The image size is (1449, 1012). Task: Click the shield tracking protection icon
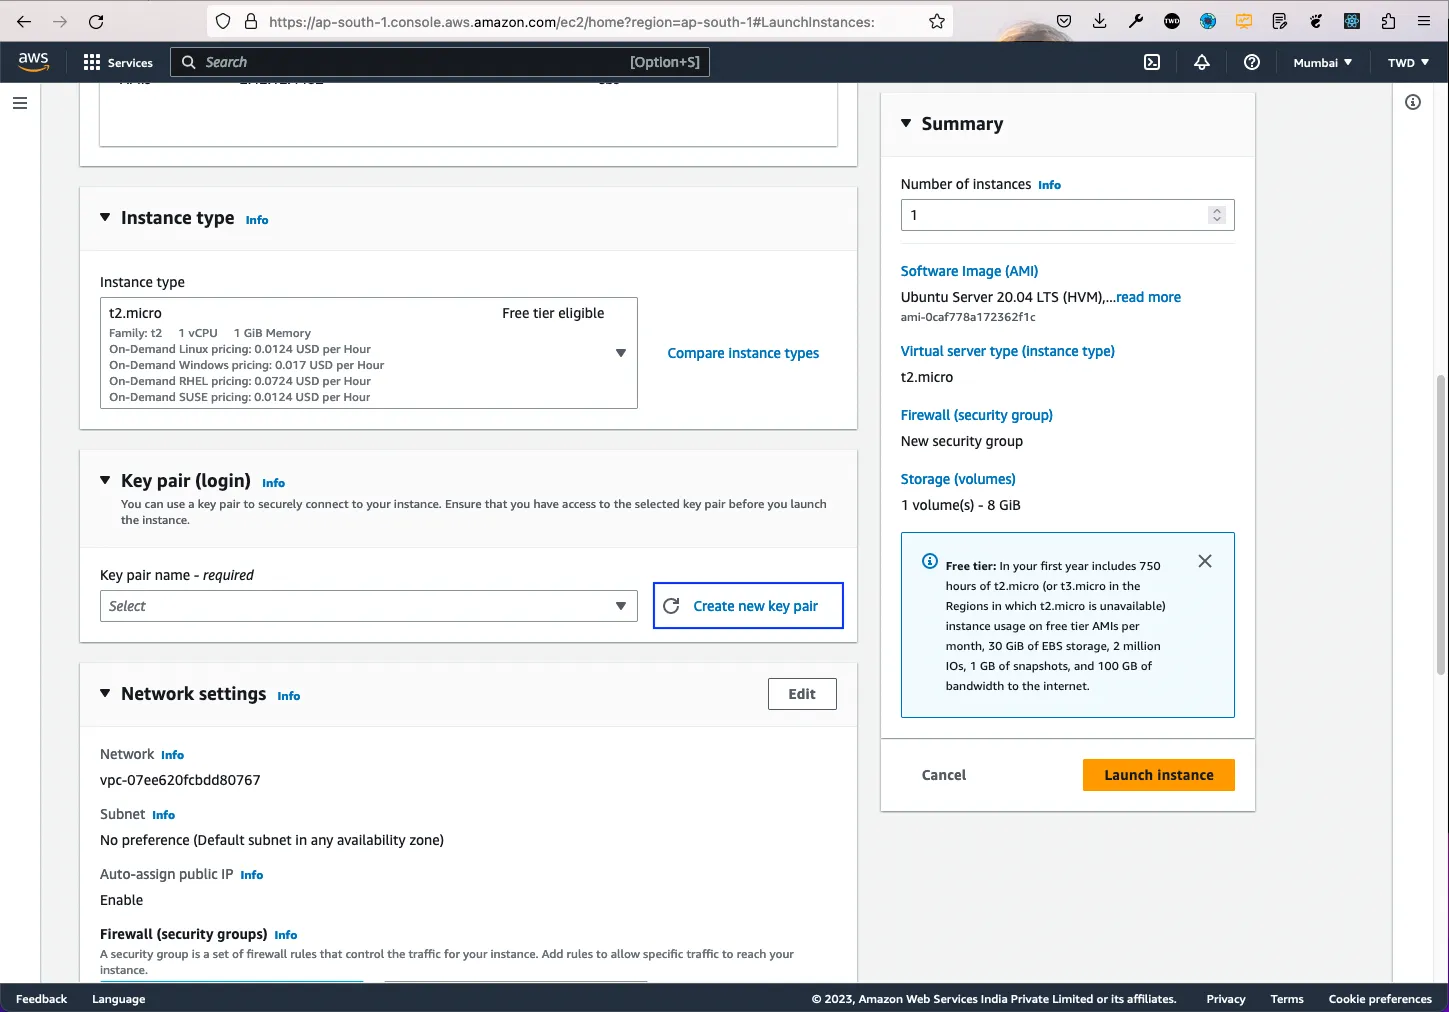[x=223, y=21]
